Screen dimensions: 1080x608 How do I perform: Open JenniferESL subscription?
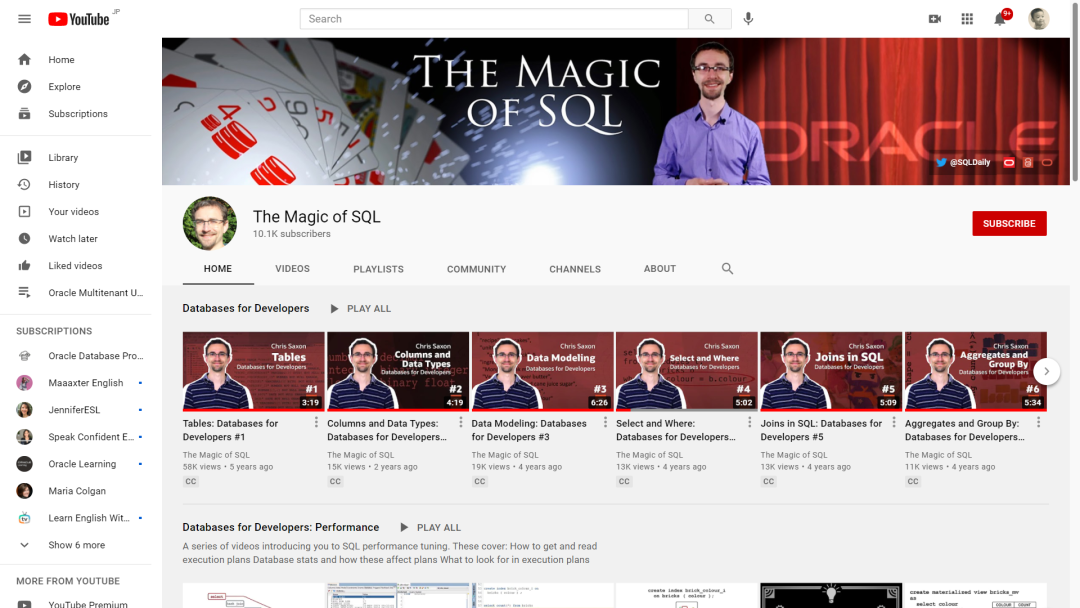tap(76, 410)
